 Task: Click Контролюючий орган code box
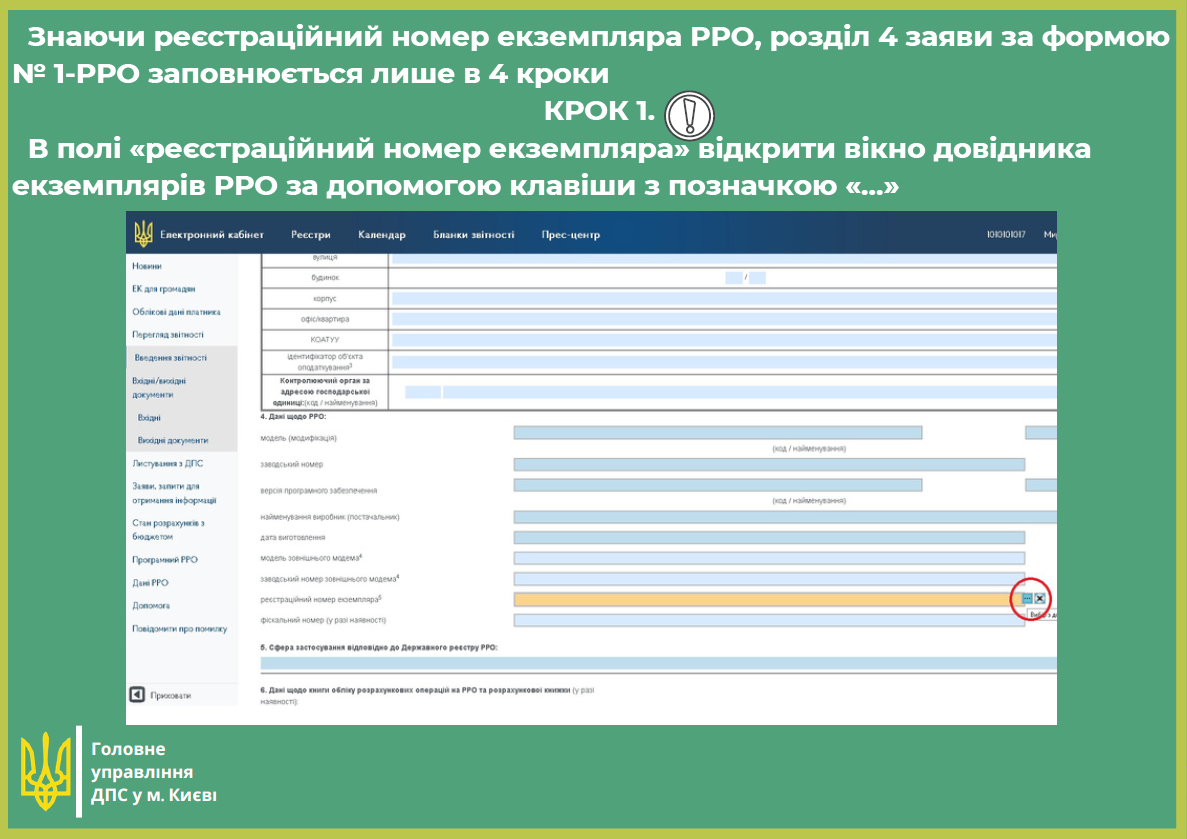pos(422,392)
